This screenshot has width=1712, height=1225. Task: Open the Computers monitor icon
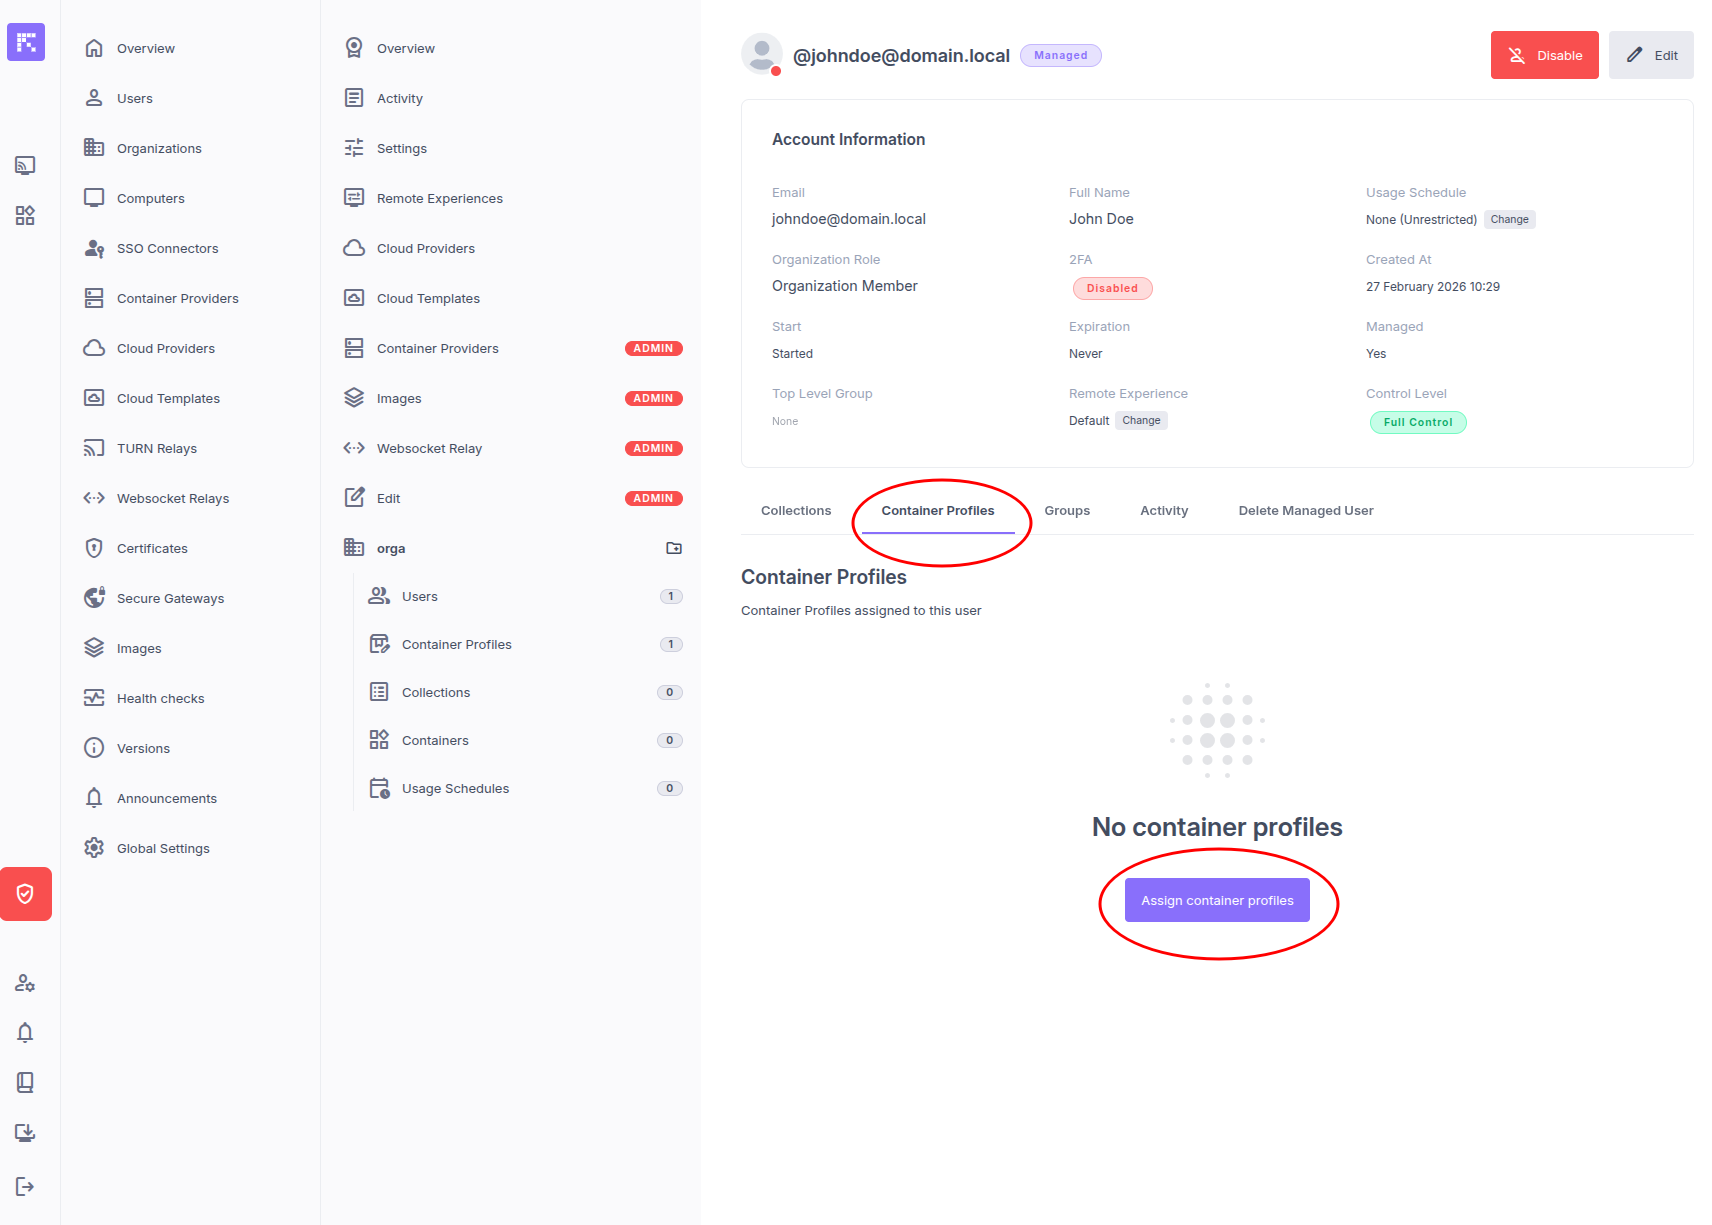click(94, 198)
